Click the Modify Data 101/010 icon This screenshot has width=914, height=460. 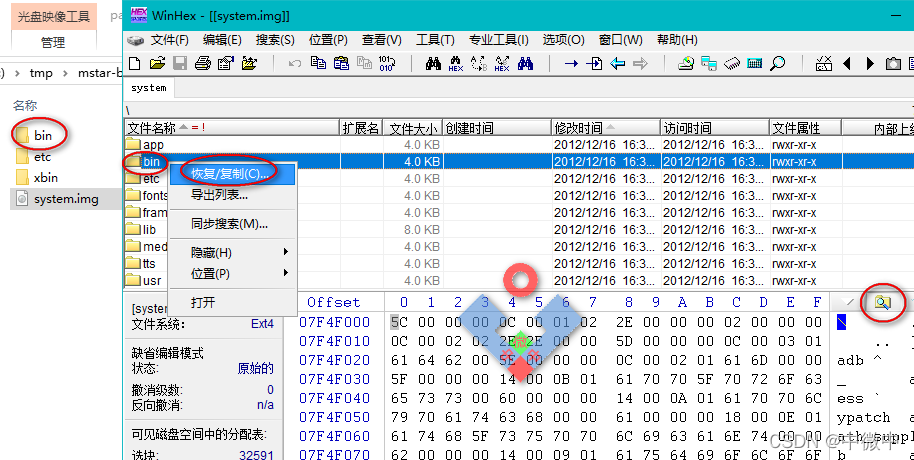pos(387,63)
